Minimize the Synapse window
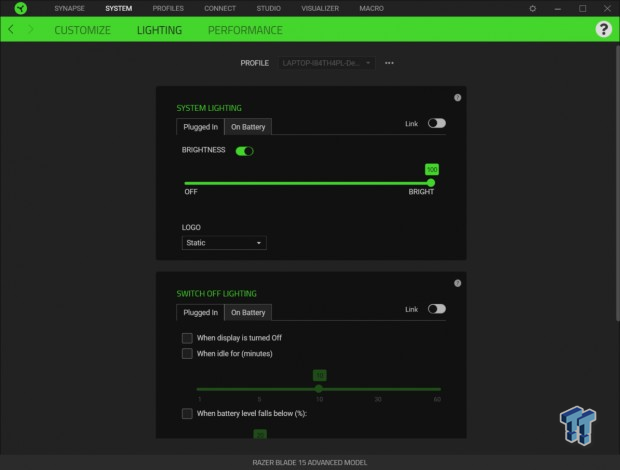Image resolution: width=620 pixels, height=470 pixels. click(558, 8)
